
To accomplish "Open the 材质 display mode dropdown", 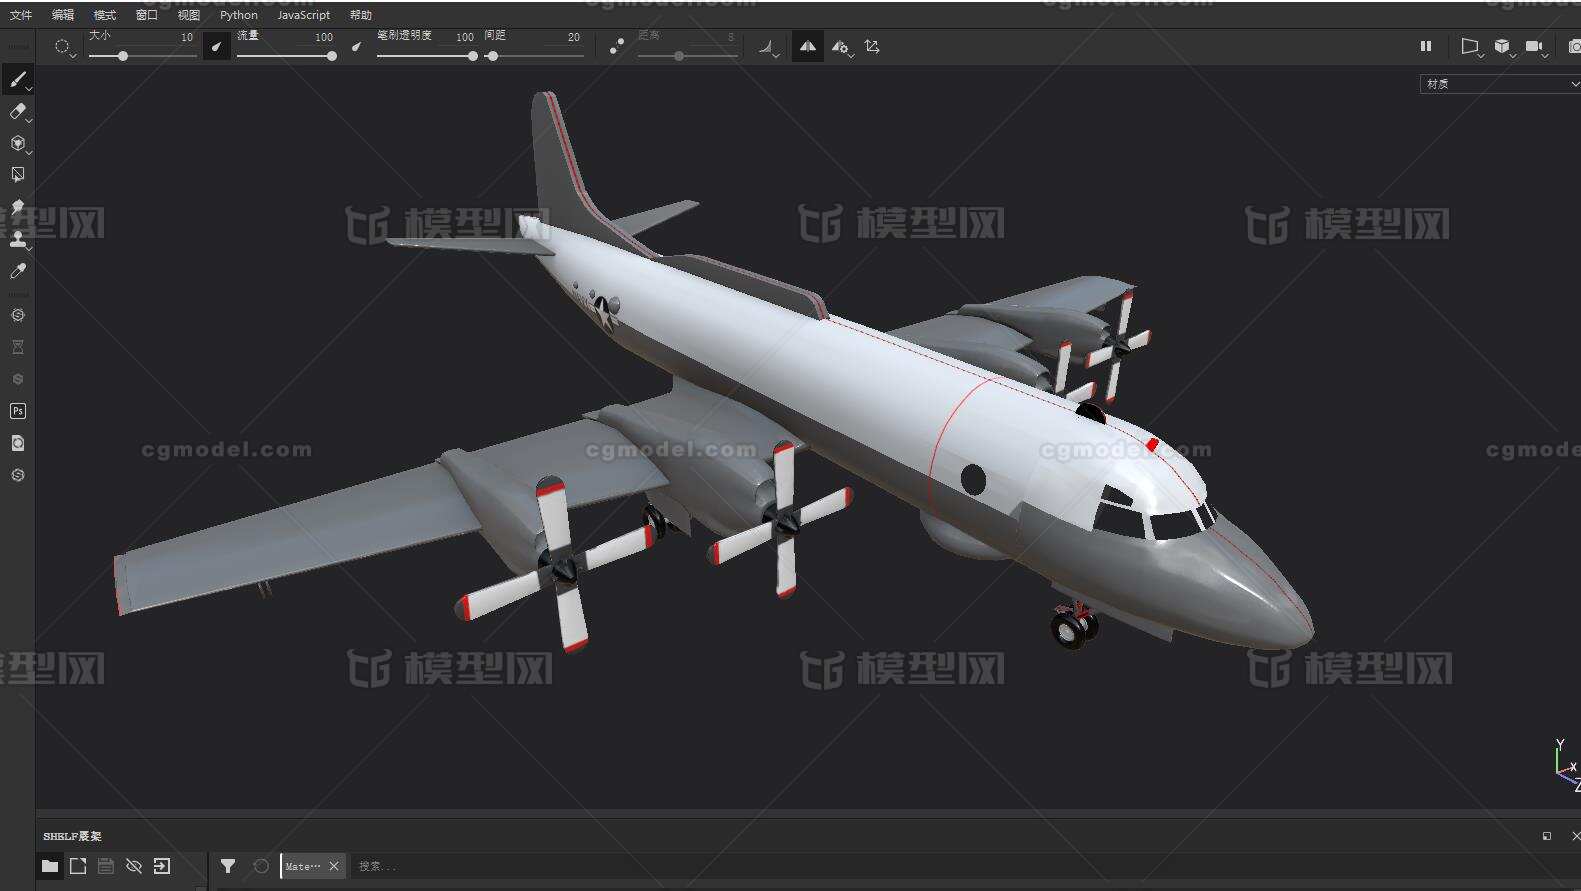I will (x=1498, y=84).
